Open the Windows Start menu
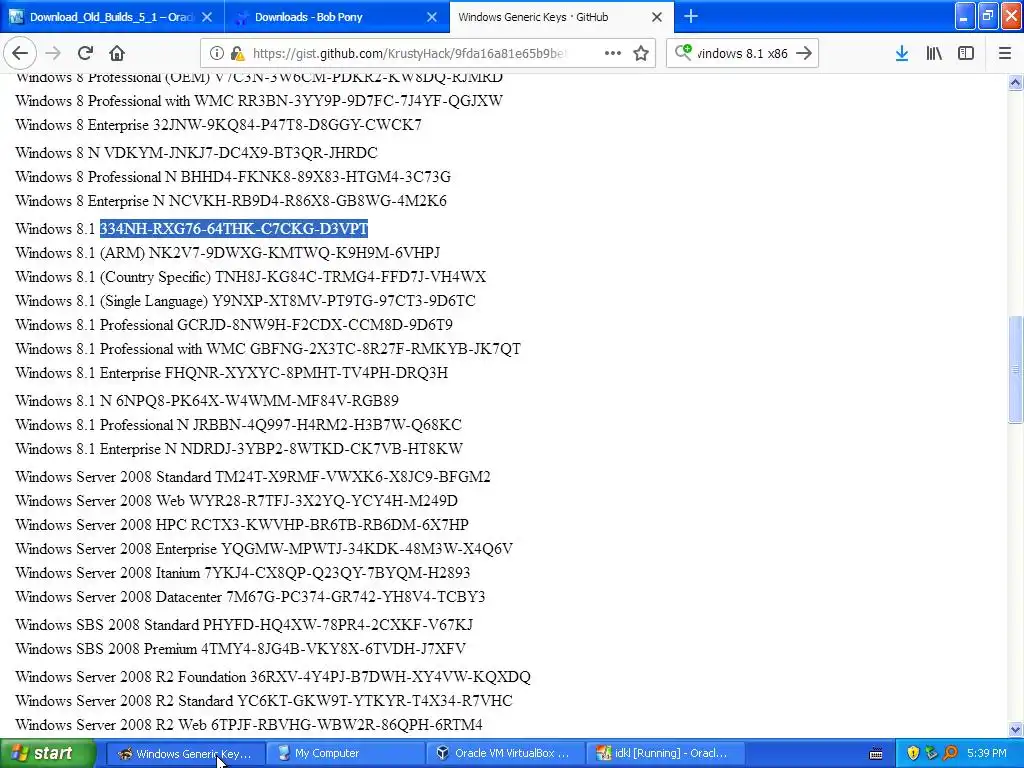The image size is (1024, 768). (46, 753)
